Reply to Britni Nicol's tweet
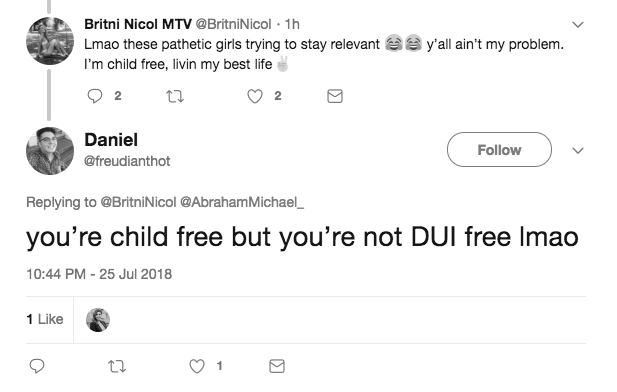 [95, 96]
